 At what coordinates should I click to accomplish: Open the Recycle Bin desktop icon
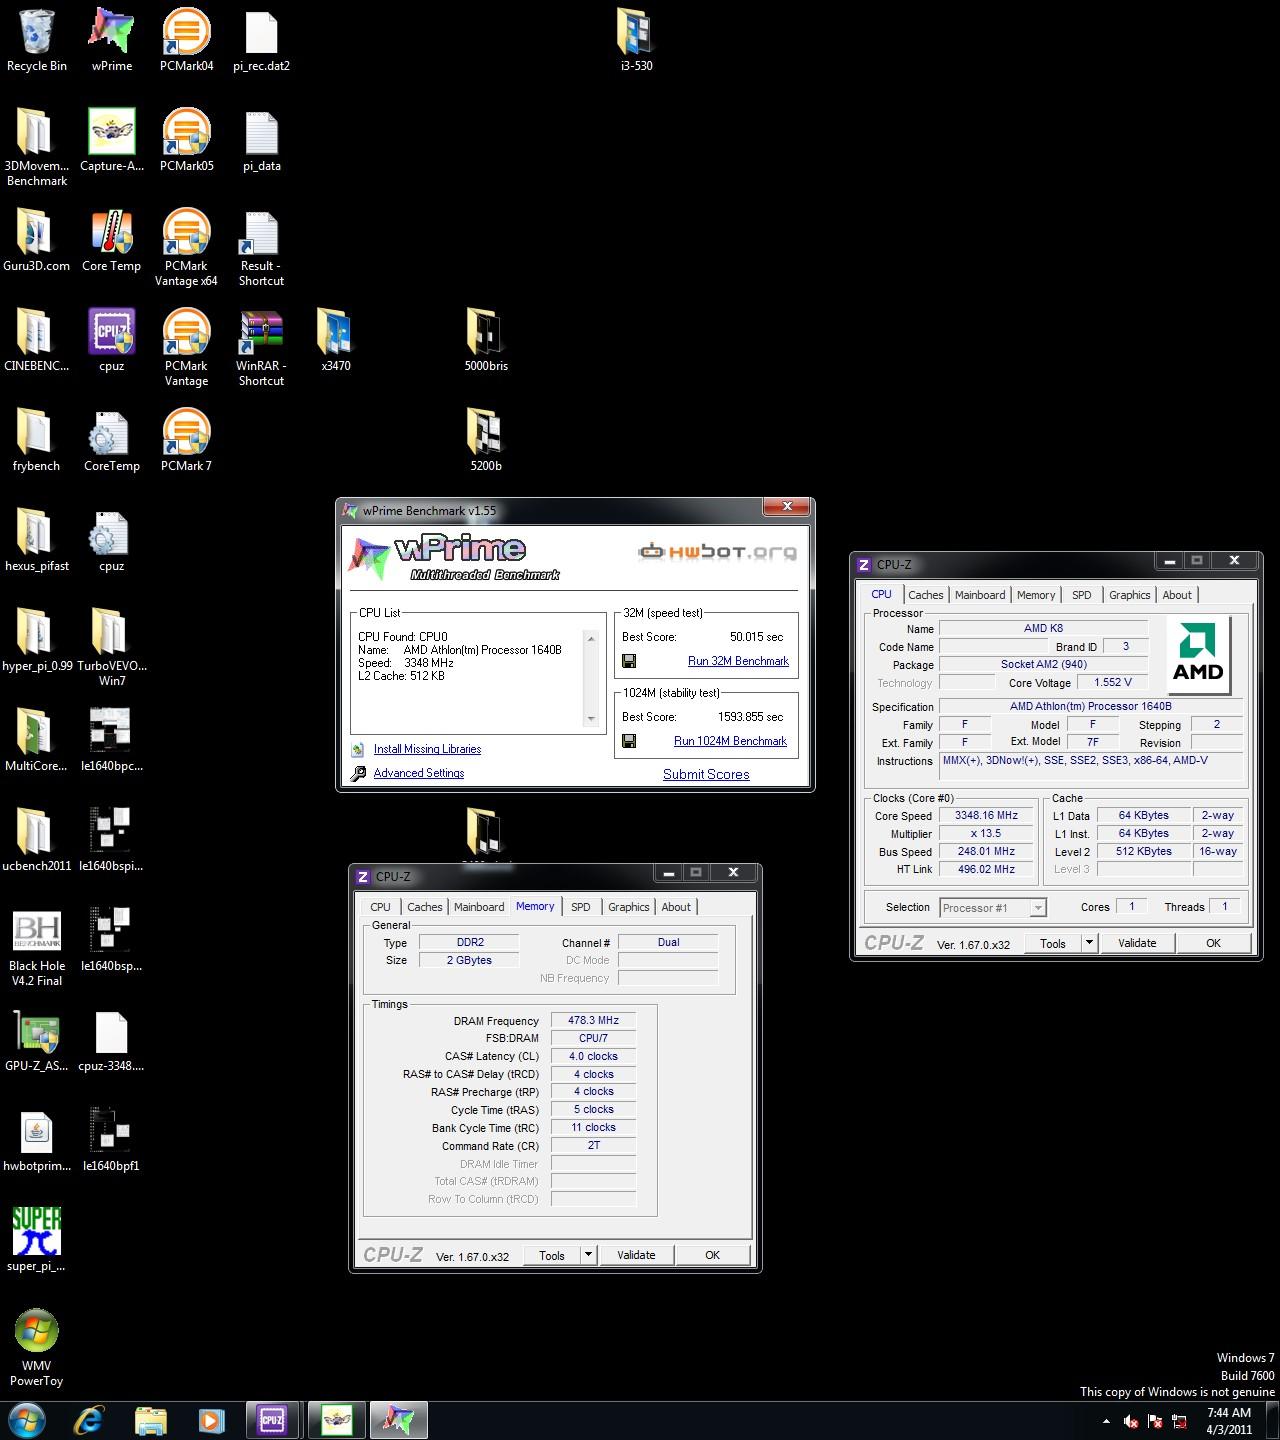pyautogui.click(x=37, y=40)
